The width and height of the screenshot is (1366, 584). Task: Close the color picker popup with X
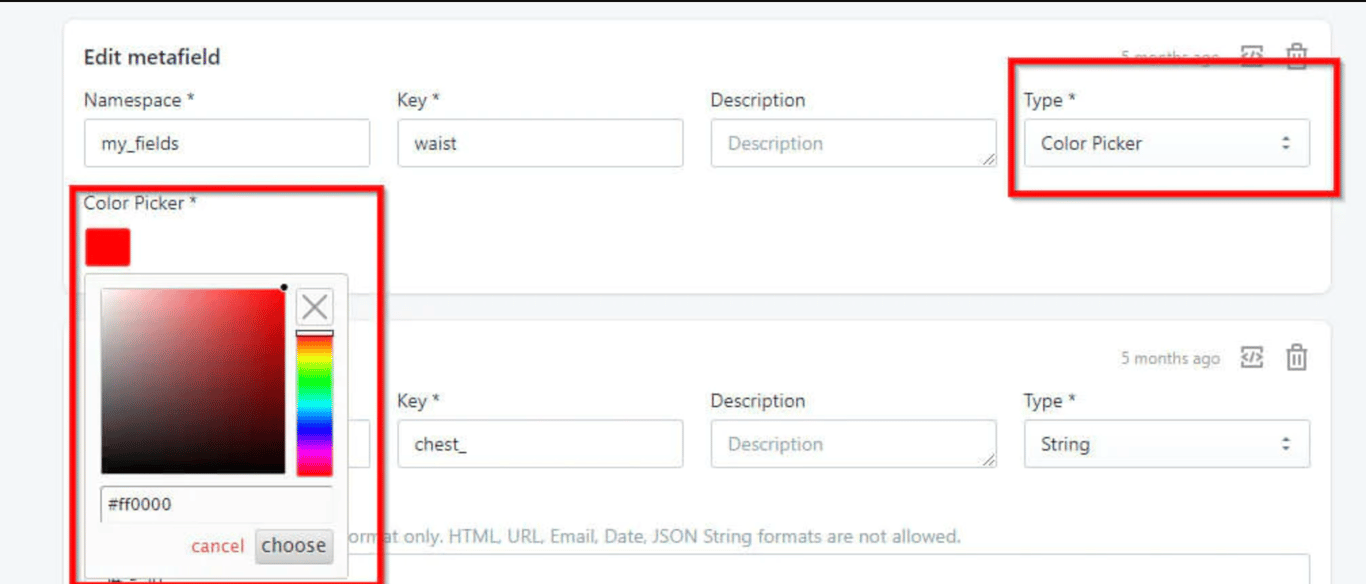314,307
